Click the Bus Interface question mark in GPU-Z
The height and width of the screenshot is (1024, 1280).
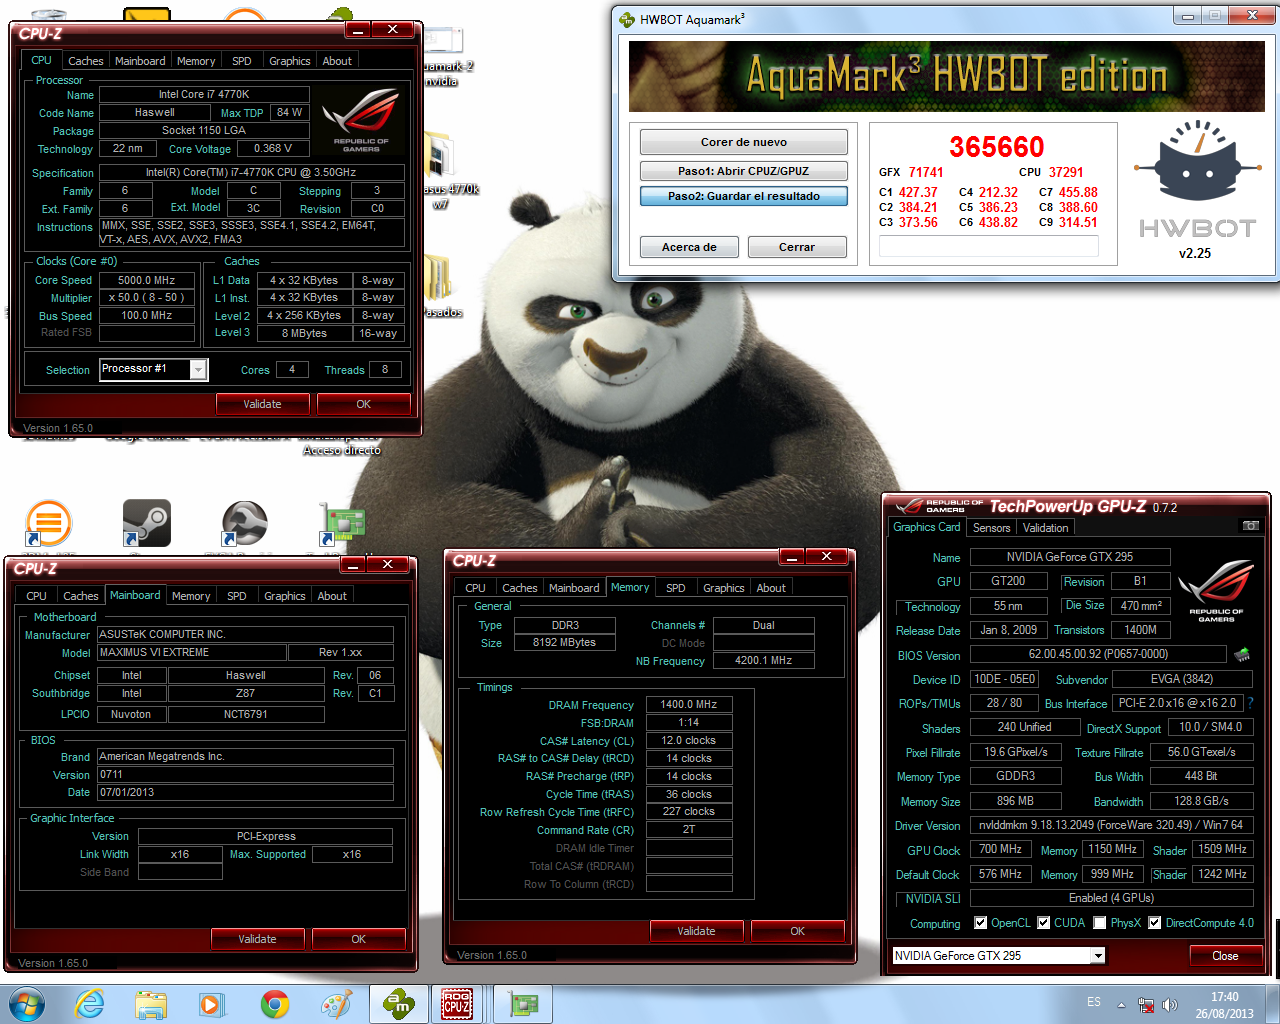coord(1250,703)
